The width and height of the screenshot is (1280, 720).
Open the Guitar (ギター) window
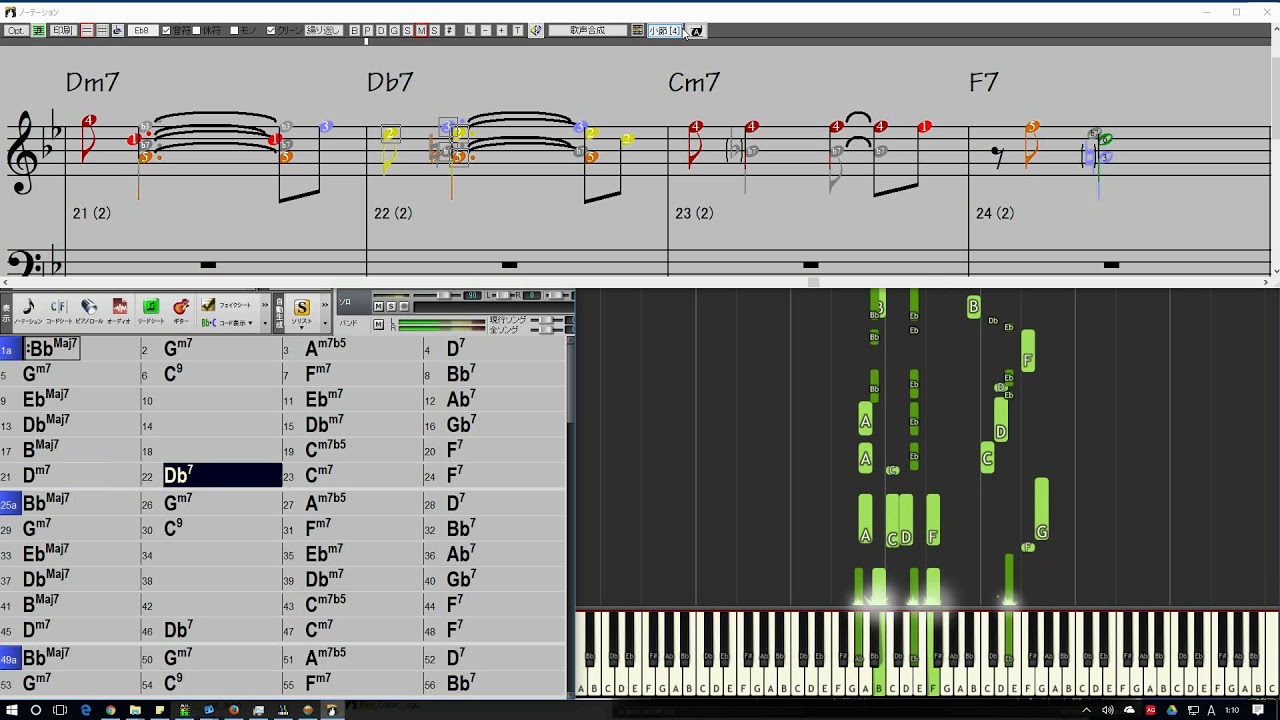pyautogui.click(x=181, y=312)
